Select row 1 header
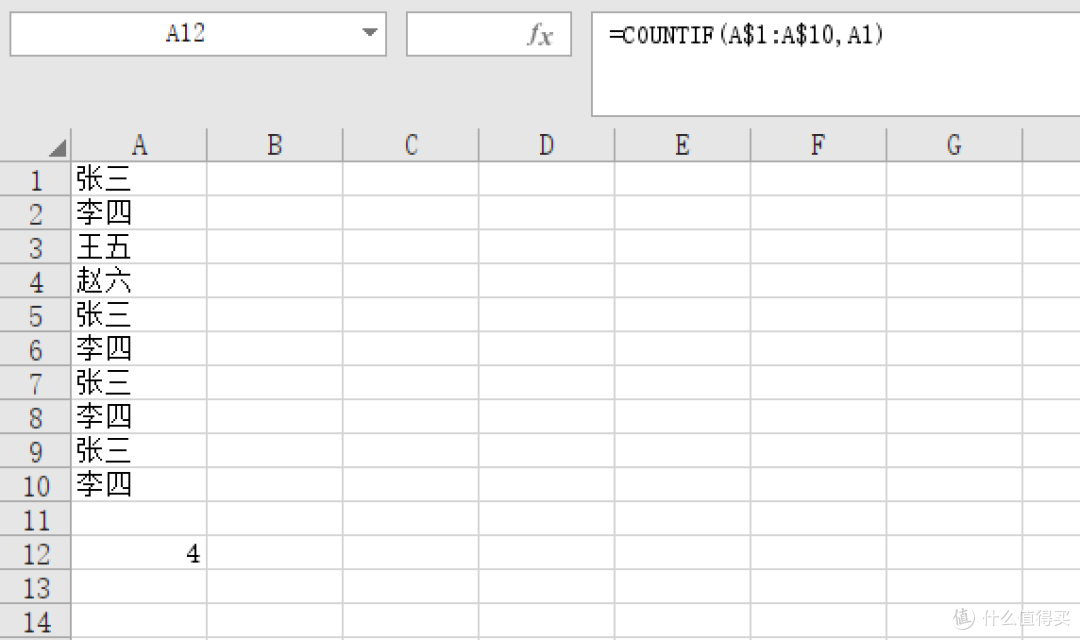Screen dimensions: 1080x640 pyautogui.click(x=35, y=179)
